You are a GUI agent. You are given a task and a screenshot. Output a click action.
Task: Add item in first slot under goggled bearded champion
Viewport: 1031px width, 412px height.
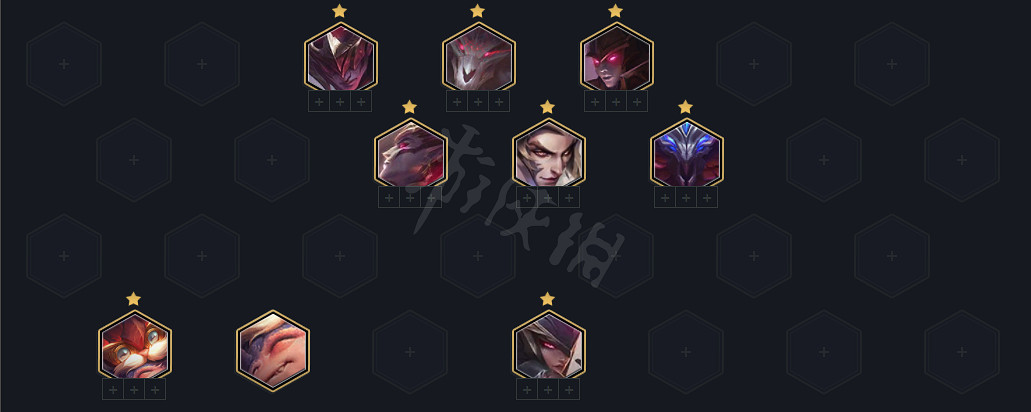[113, 390]
